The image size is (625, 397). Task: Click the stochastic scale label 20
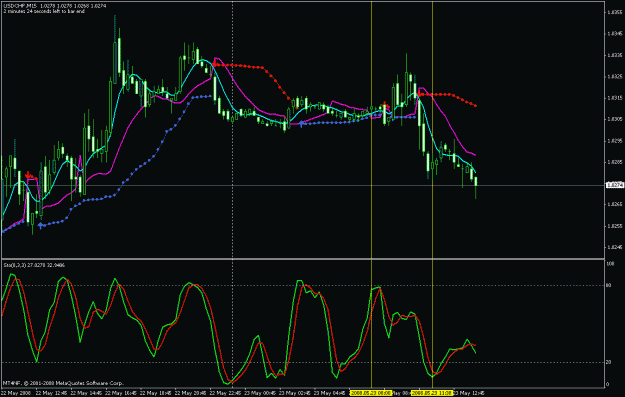click(609, 362)
